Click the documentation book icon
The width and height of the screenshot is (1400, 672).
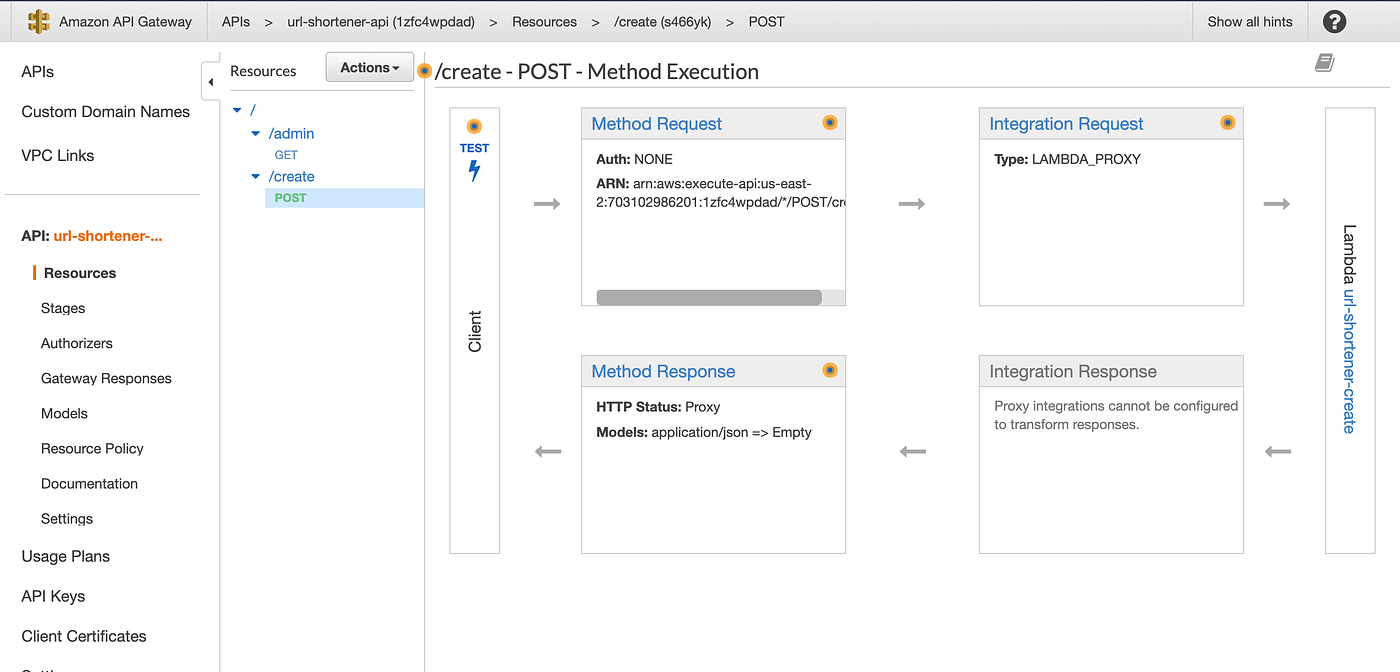[x=1325, y=63]
